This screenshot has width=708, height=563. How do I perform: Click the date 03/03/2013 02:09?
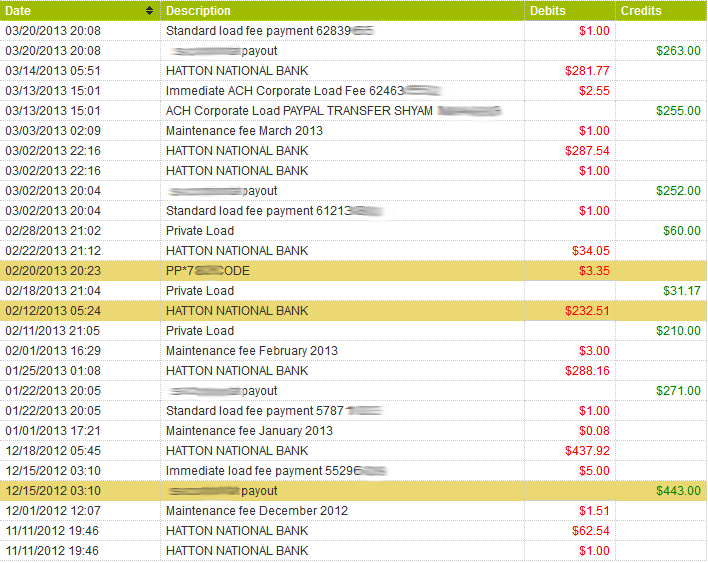(53, 131)
